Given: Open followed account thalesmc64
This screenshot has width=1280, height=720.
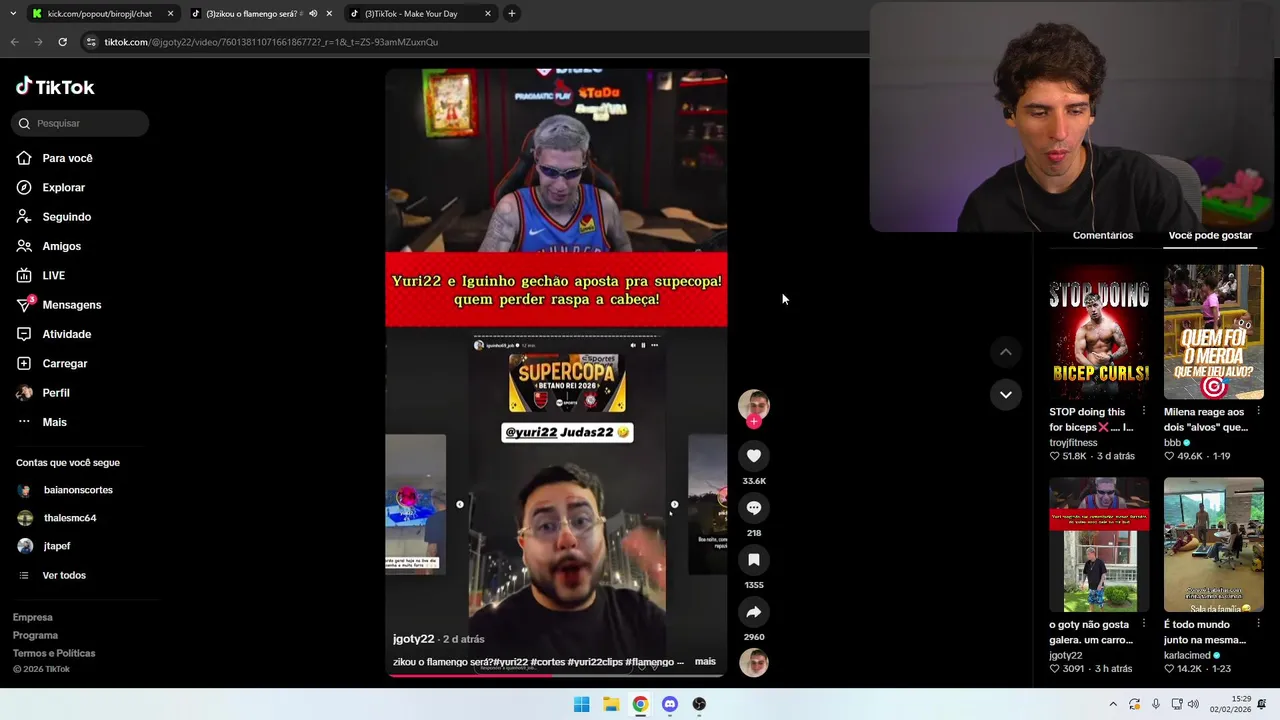Looking at the screenshot, I should point(70,518).
